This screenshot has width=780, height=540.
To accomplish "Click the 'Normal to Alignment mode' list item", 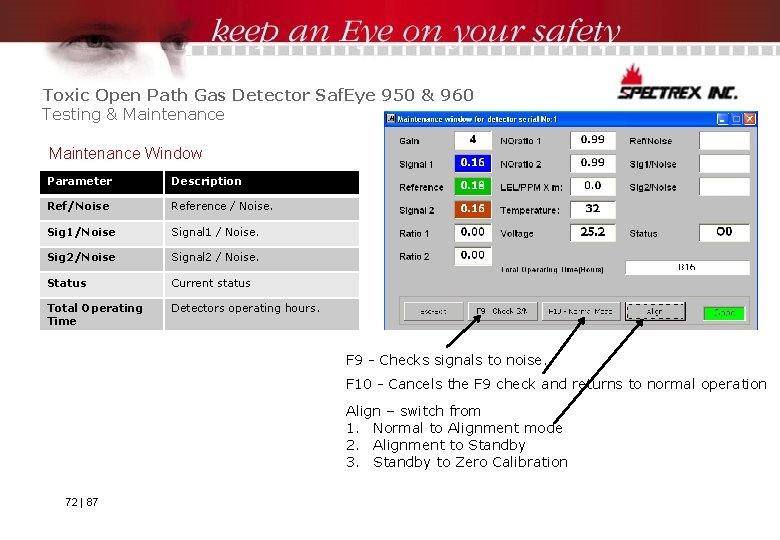I will [x=467, y=428].
